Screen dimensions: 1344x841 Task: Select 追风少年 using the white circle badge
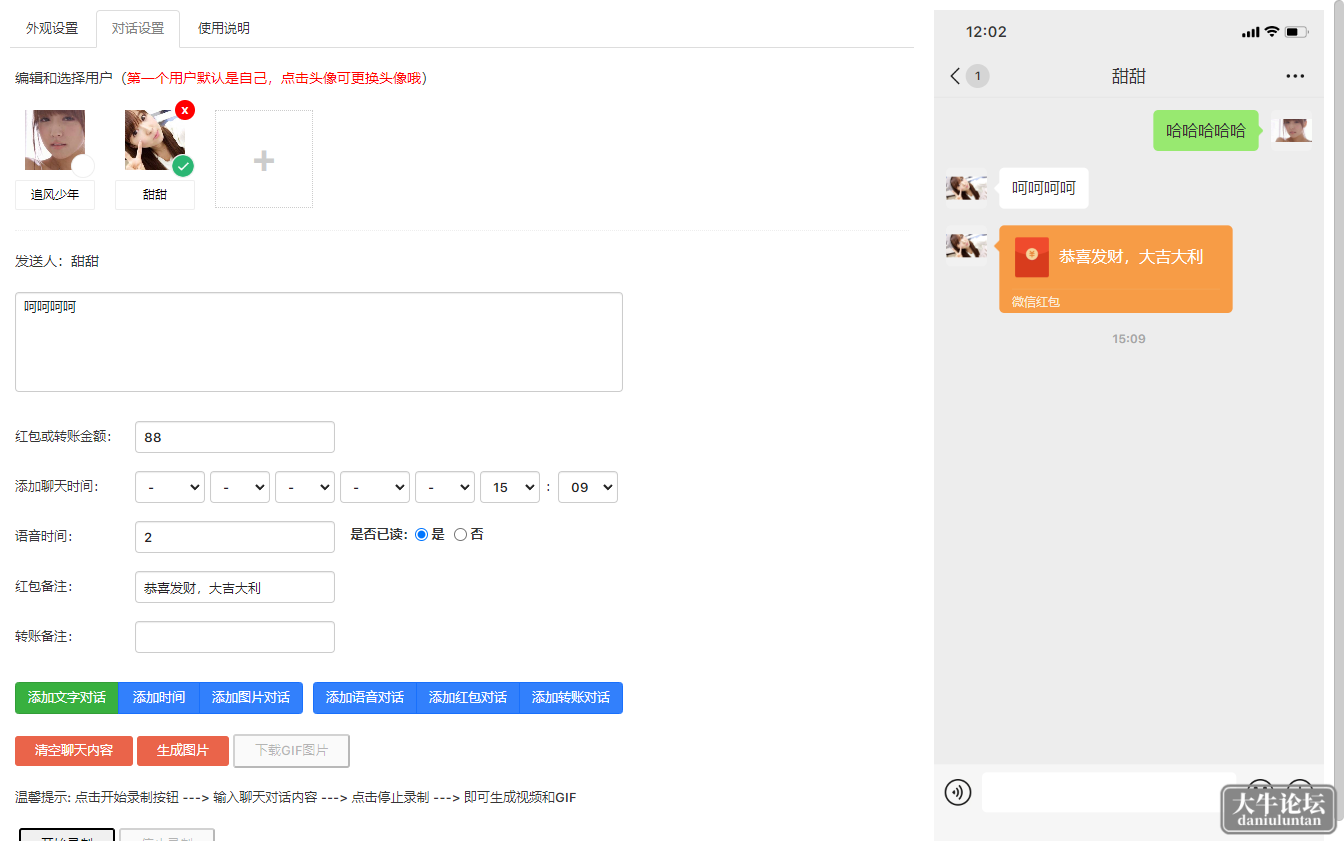83,166
